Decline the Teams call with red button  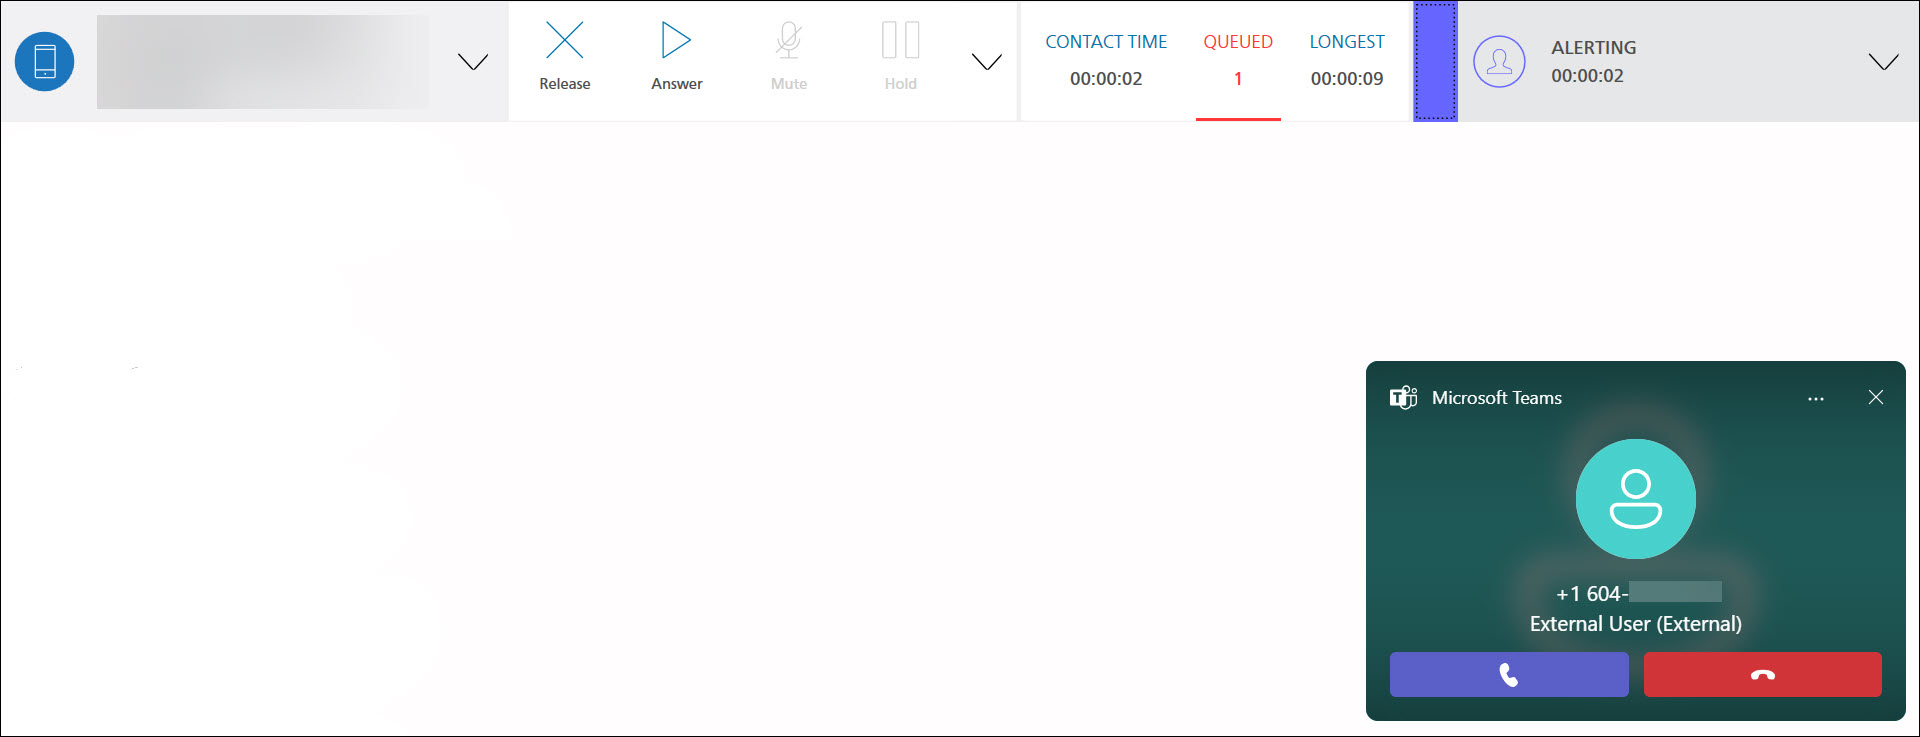tap(1763, 675)
